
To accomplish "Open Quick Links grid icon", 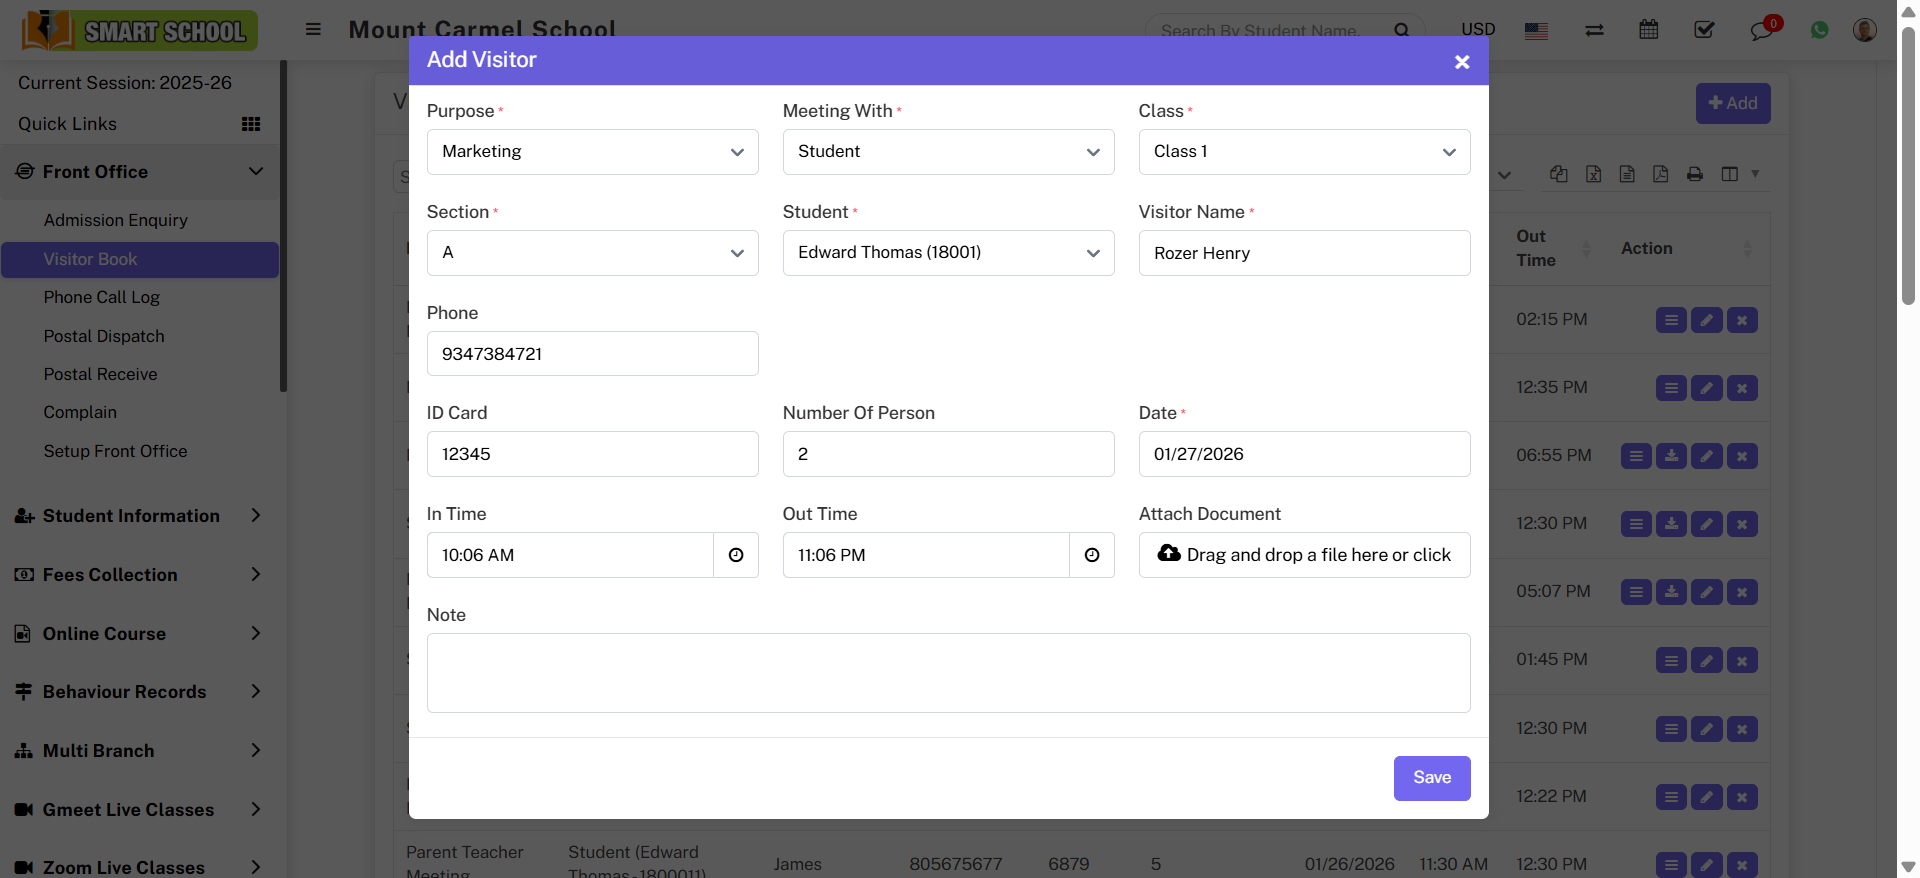I will tap(251, 124).
